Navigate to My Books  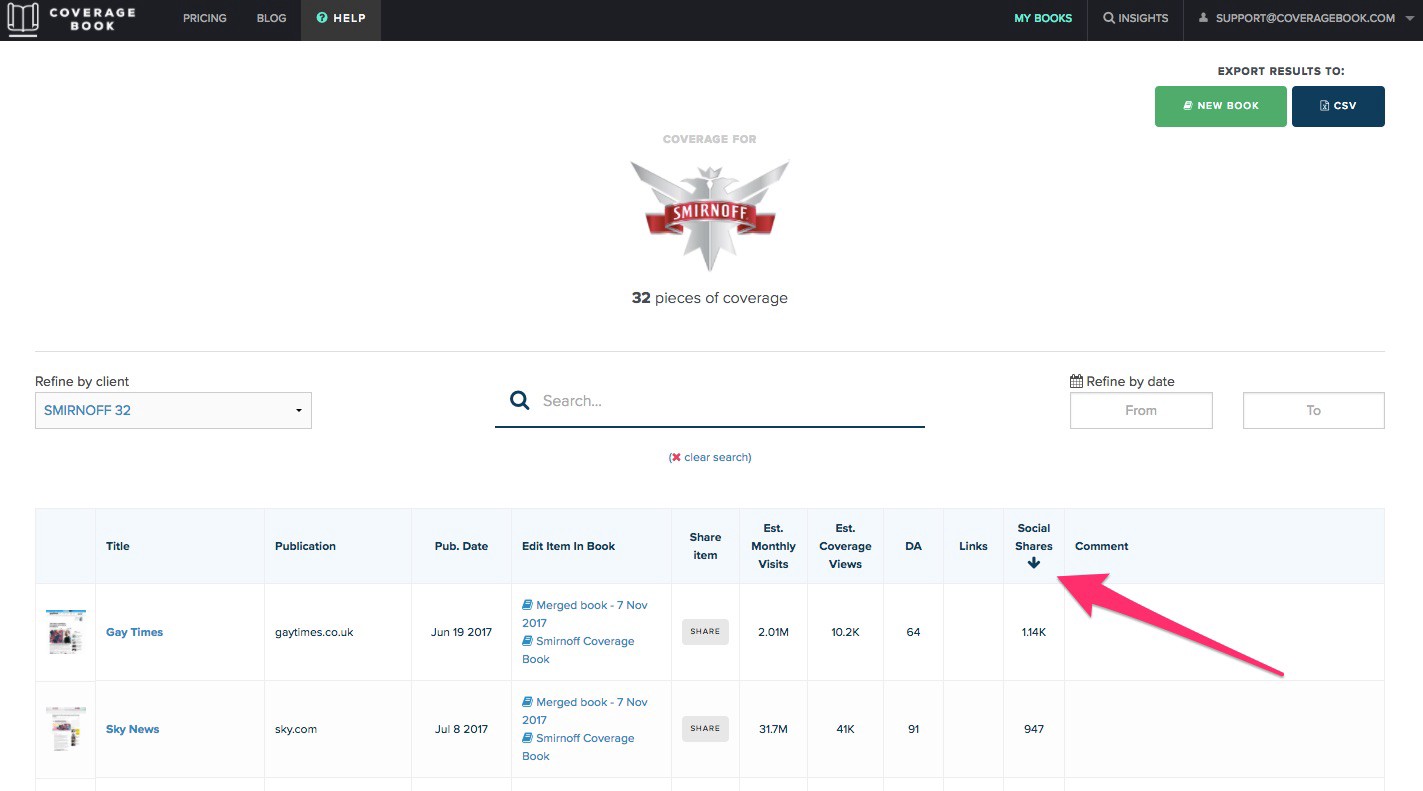tap(1043, 18)
